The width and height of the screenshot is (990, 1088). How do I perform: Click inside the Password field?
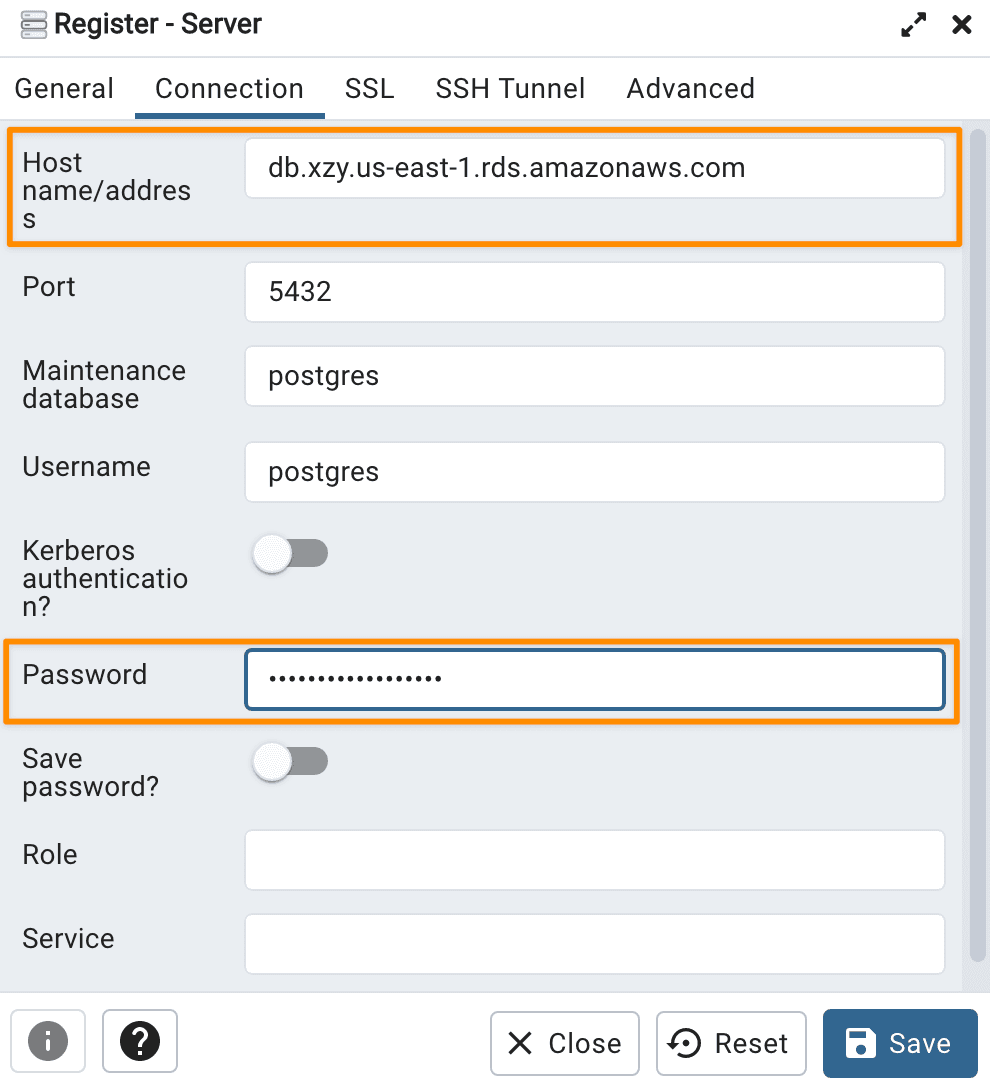click(x=595, y=679)
